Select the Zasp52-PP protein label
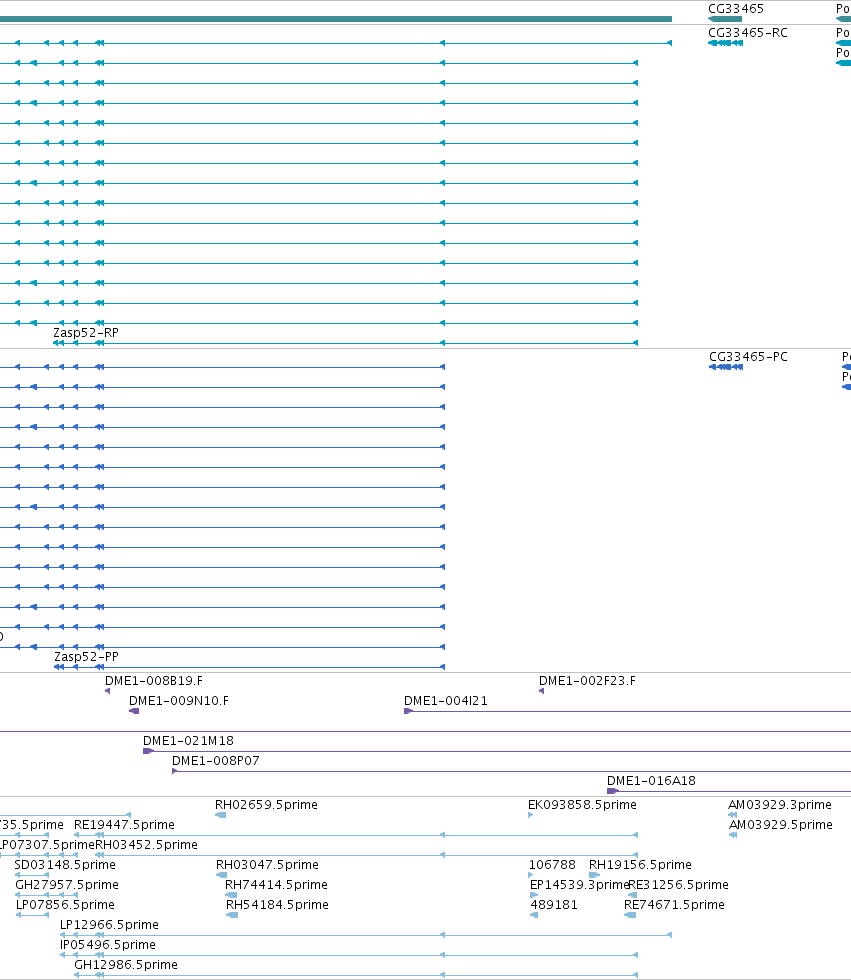The width and height of the screenshot is (851, 980). (86, 656)
